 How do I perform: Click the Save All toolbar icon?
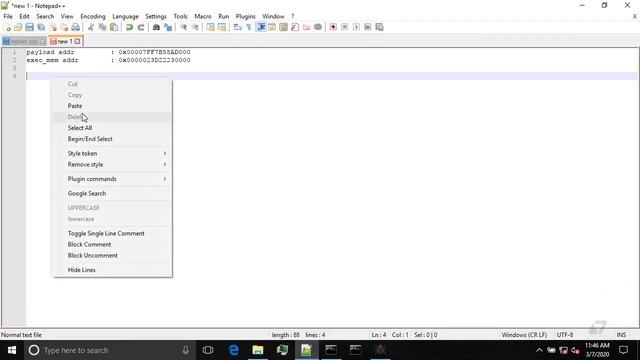pyautogui.click(x=41, y=27)
